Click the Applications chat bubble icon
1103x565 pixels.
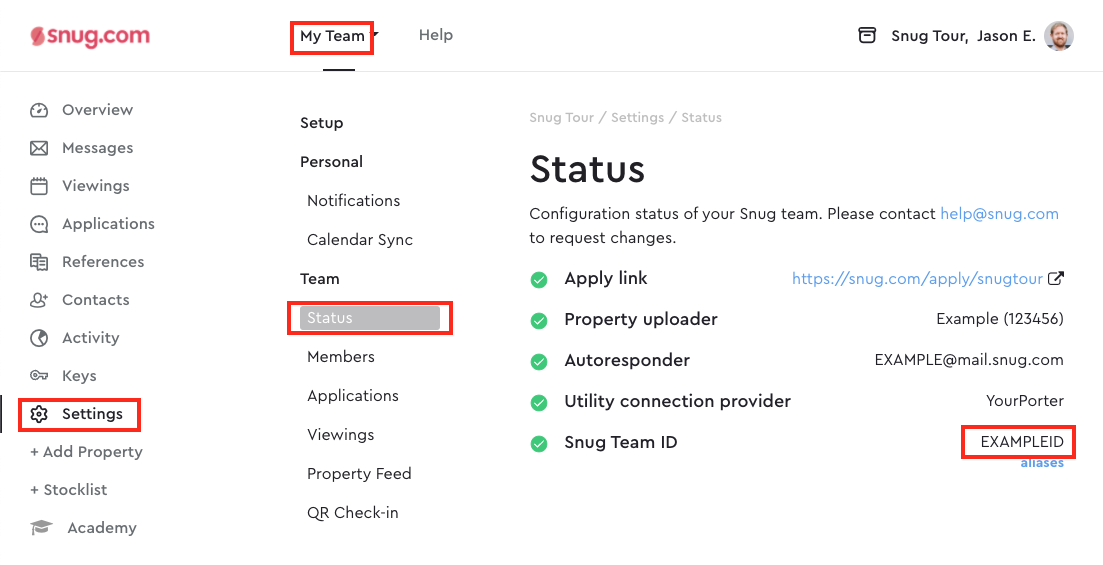tap(39, 224)
